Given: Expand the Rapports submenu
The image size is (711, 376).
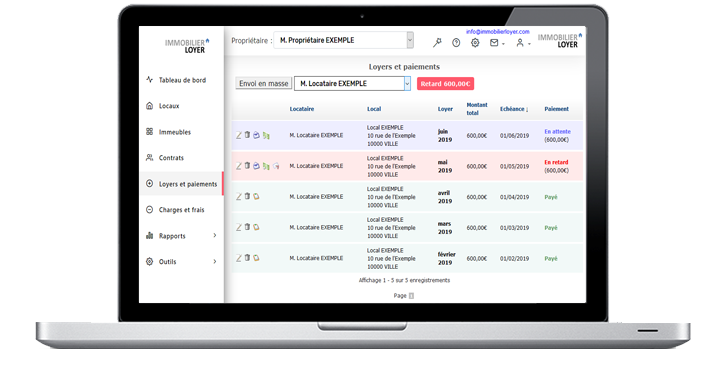Looking at the screenshot, I should pyautogui.click(x=215, y=235).
